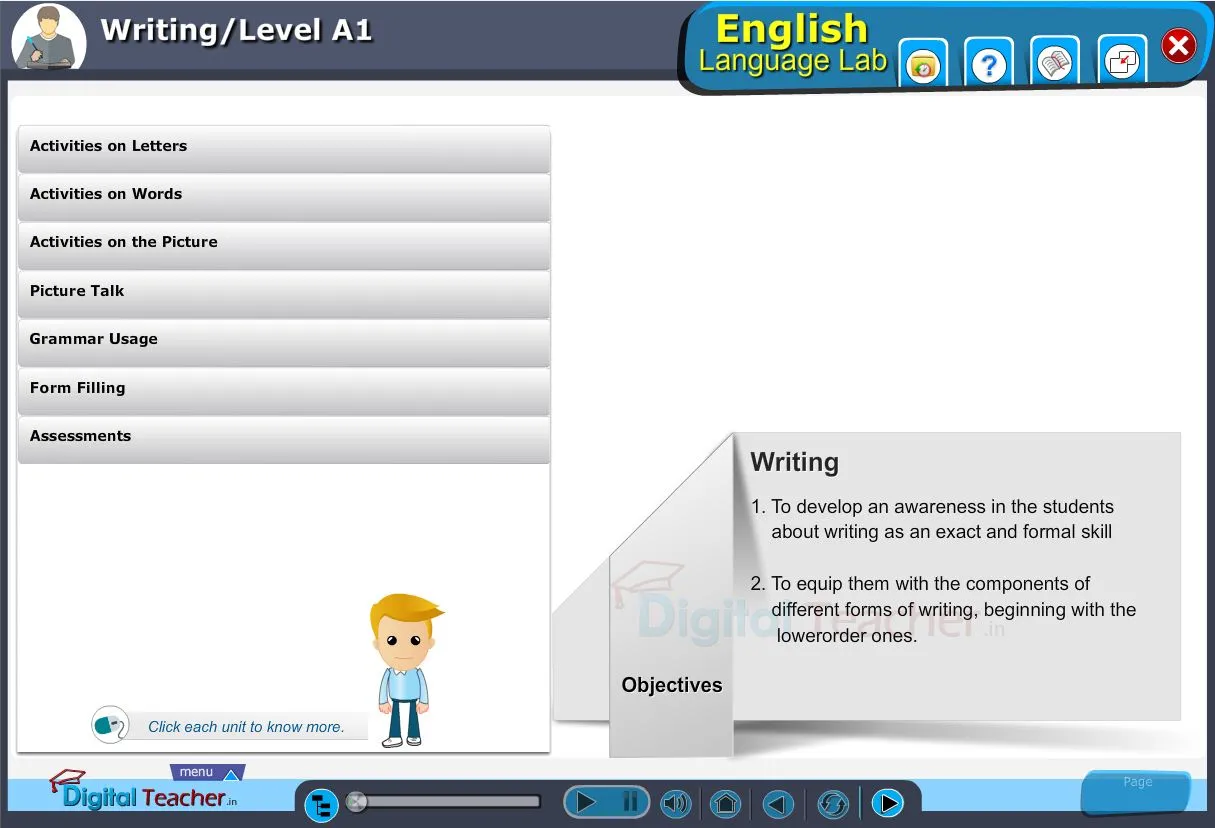
Task: Click objective 2 about components of writing
Action: (x=944, y=609)
